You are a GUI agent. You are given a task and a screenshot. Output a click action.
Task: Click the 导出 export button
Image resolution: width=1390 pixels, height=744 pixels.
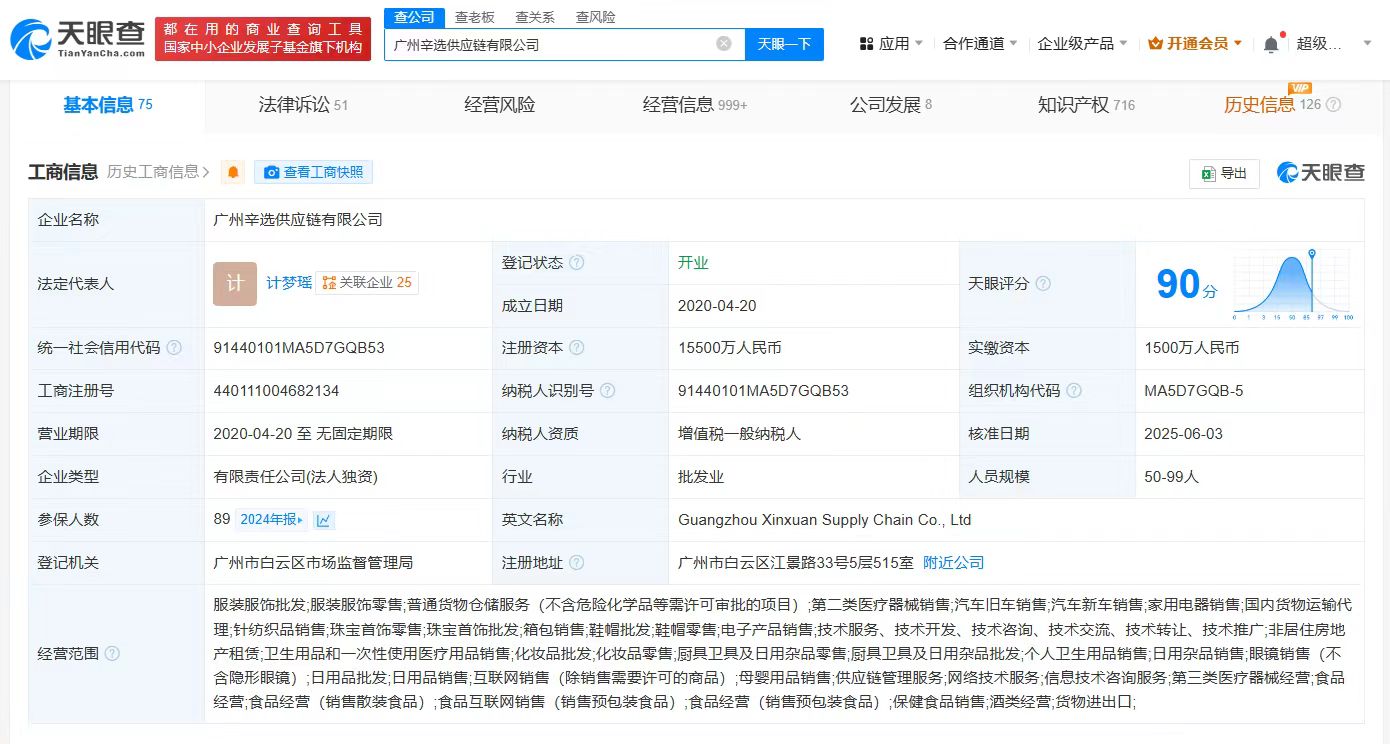pyautogui.click(x=1224, y=173)
